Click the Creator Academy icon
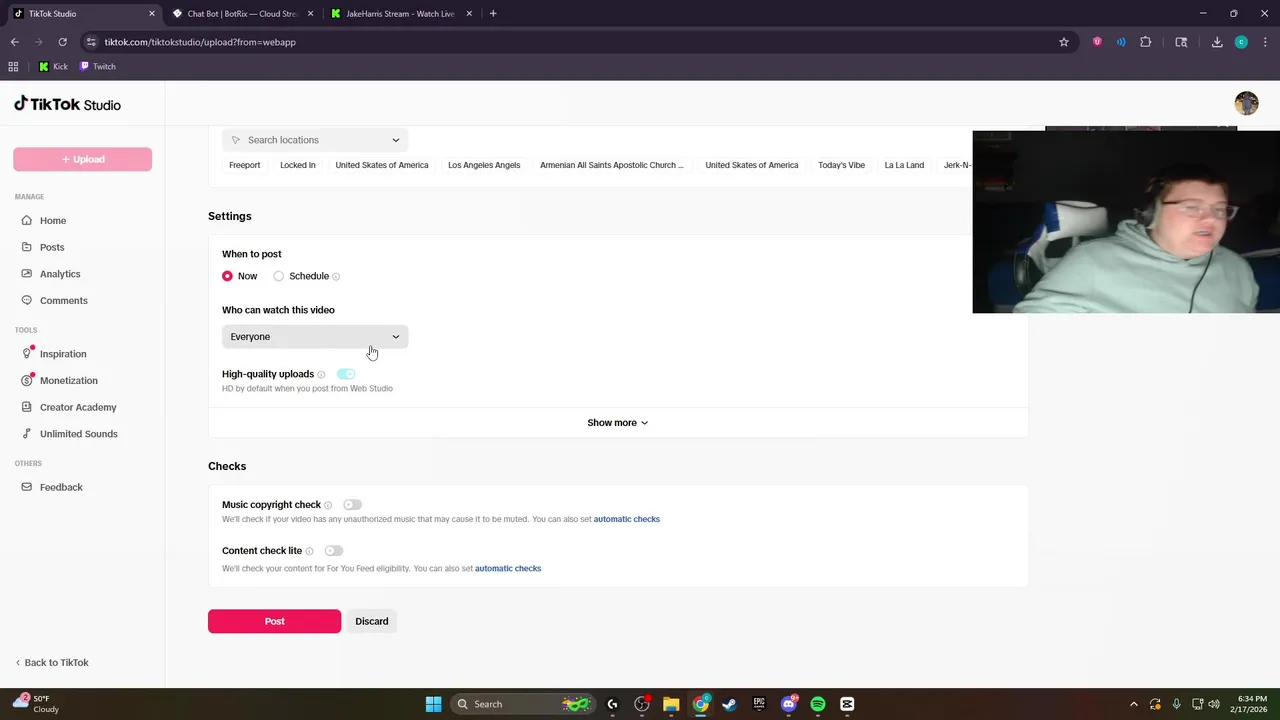This screenshot has width=1280, height=720. (26, 407)
